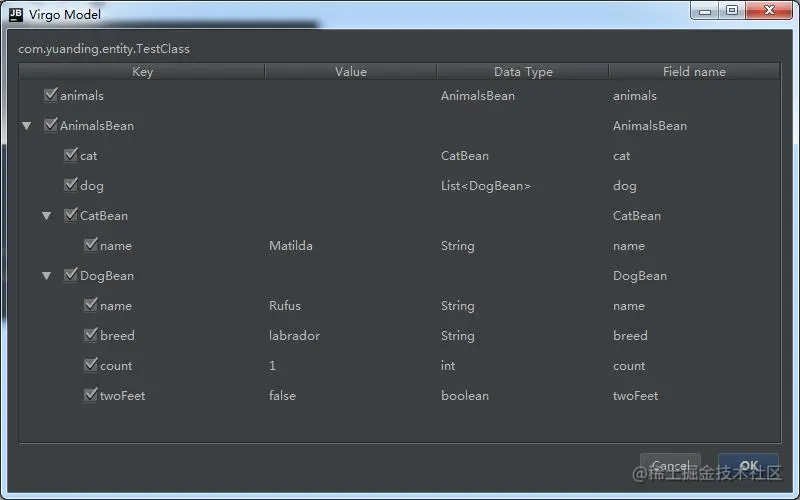The image size is (800, 500).
Task: Disable the CatBean checkbox
Action: click(x=71, y=215)
